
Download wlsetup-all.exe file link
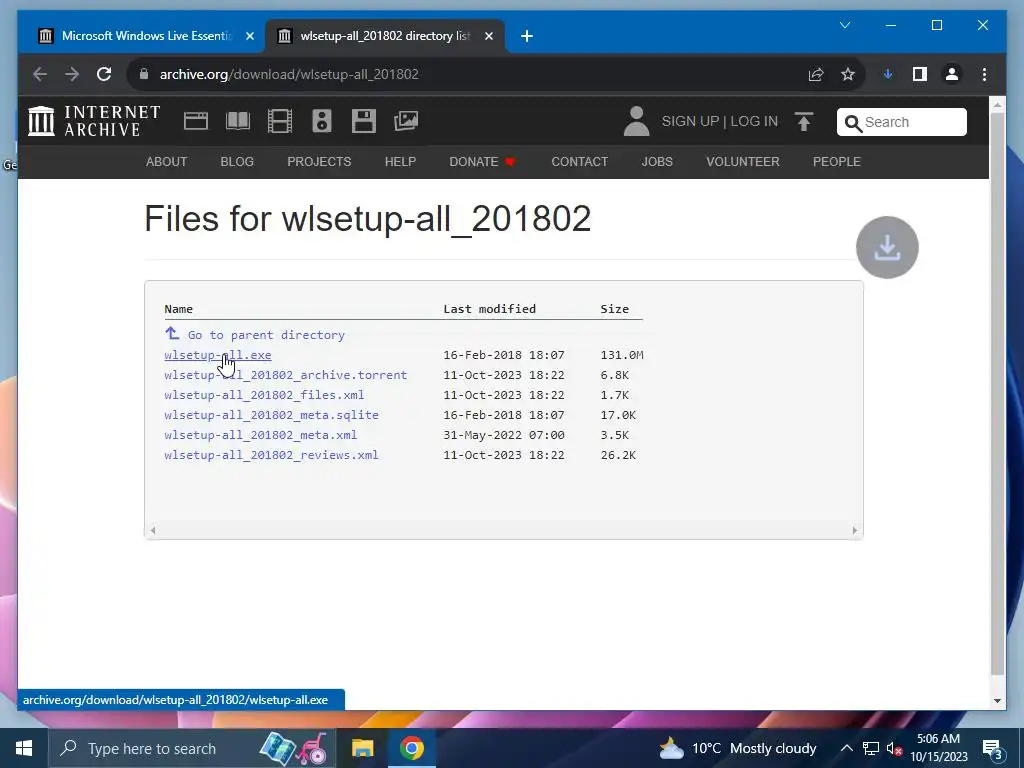pyautogui.click(x=217, y=355)
